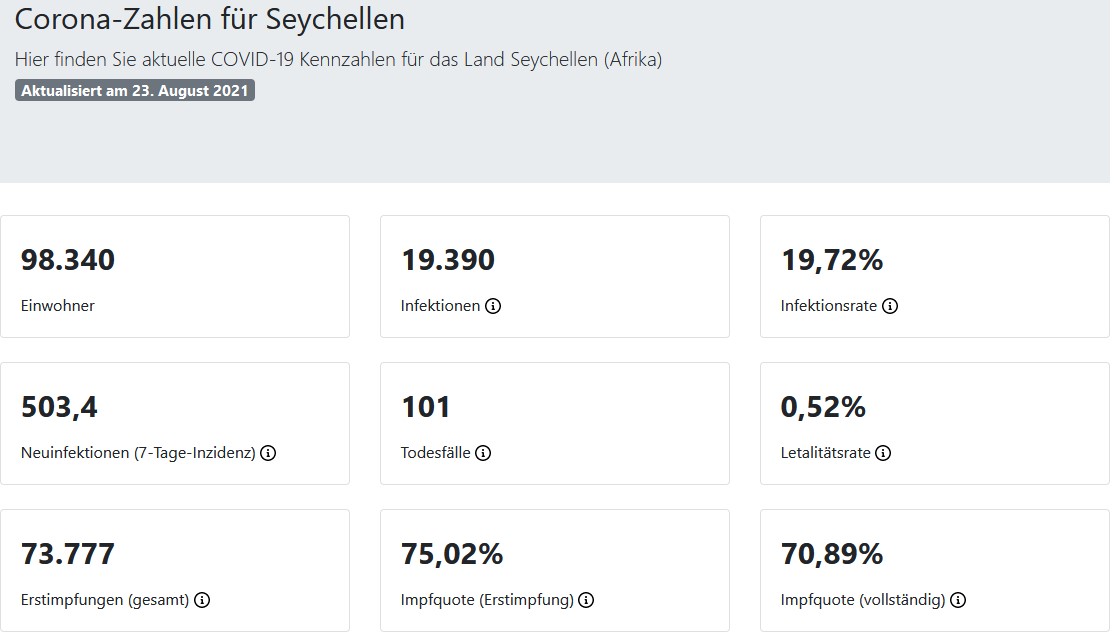Click the 101 deaths number

pyautogui.click(x=426, y=407)
